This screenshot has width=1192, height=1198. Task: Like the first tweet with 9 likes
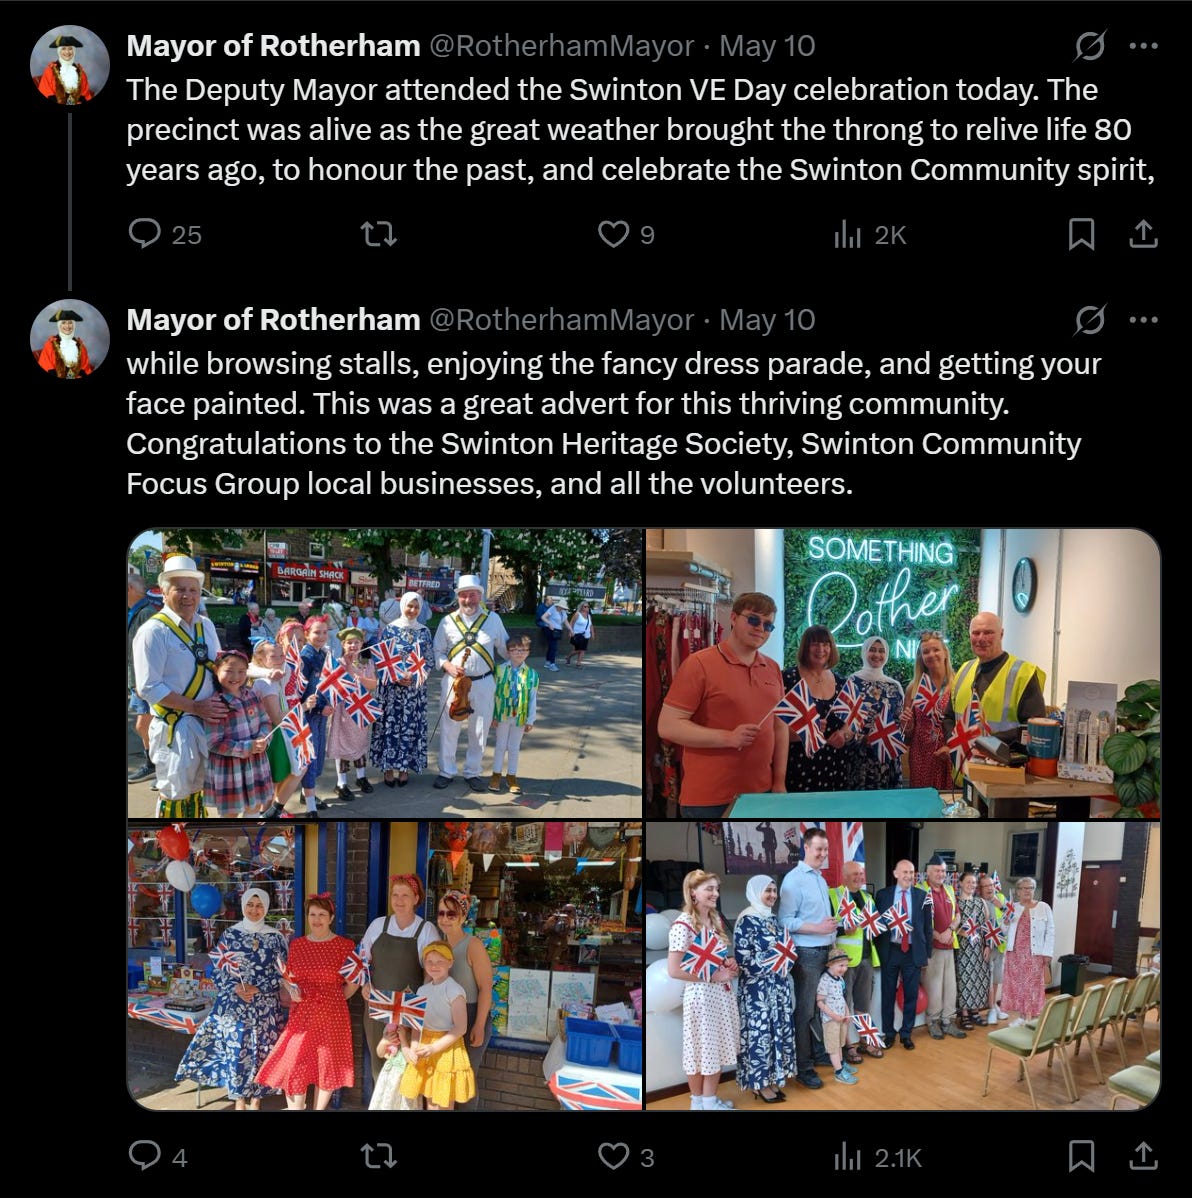coord(626,234)
